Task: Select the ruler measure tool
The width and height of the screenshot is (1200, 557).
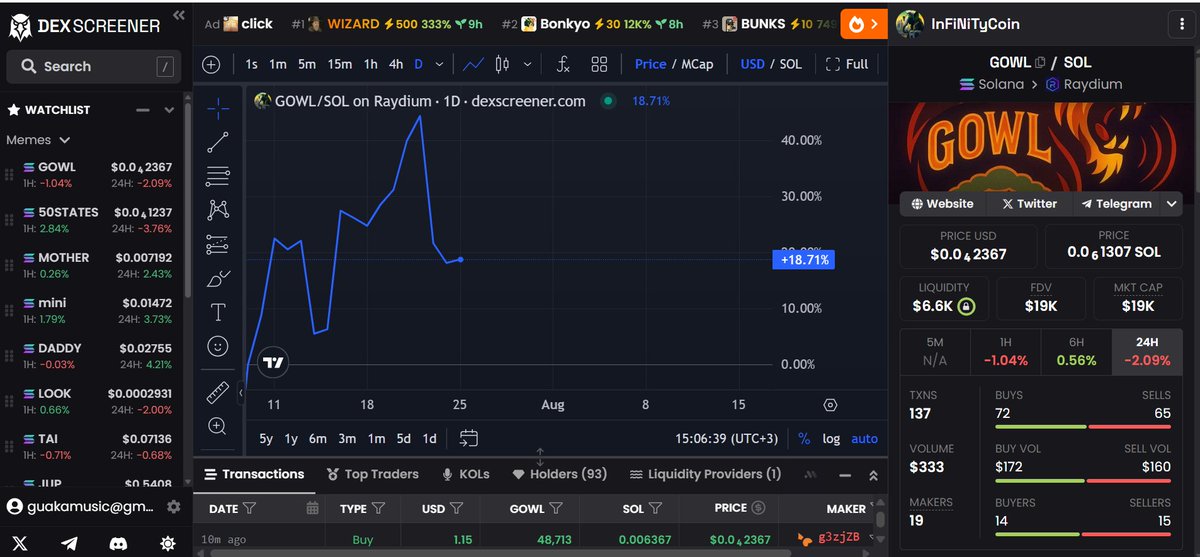Action: pyautogui.click(x=217, y=392)
